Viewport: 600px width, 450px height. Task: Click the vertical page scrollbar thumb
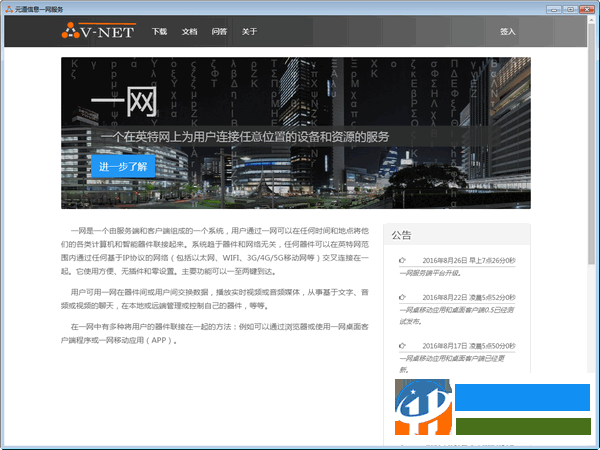click(x=592, y=143)
